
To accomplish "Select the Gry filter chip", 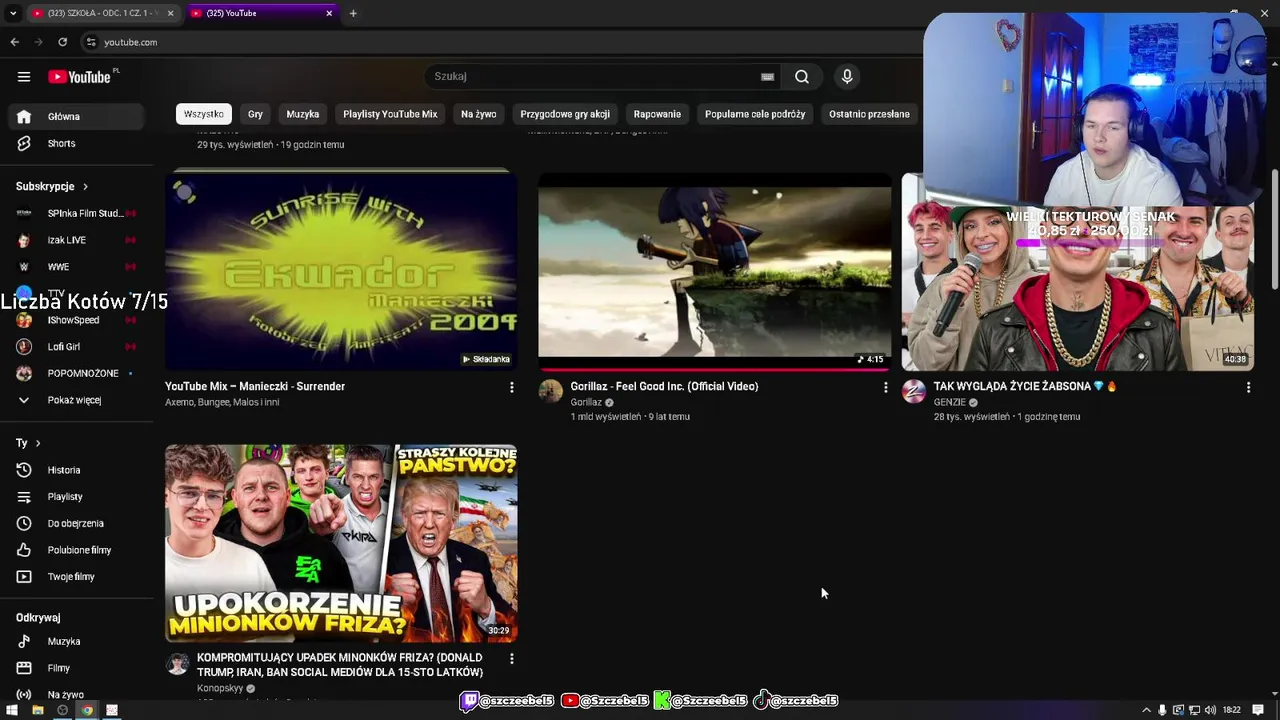I will [x=255, y=114].
